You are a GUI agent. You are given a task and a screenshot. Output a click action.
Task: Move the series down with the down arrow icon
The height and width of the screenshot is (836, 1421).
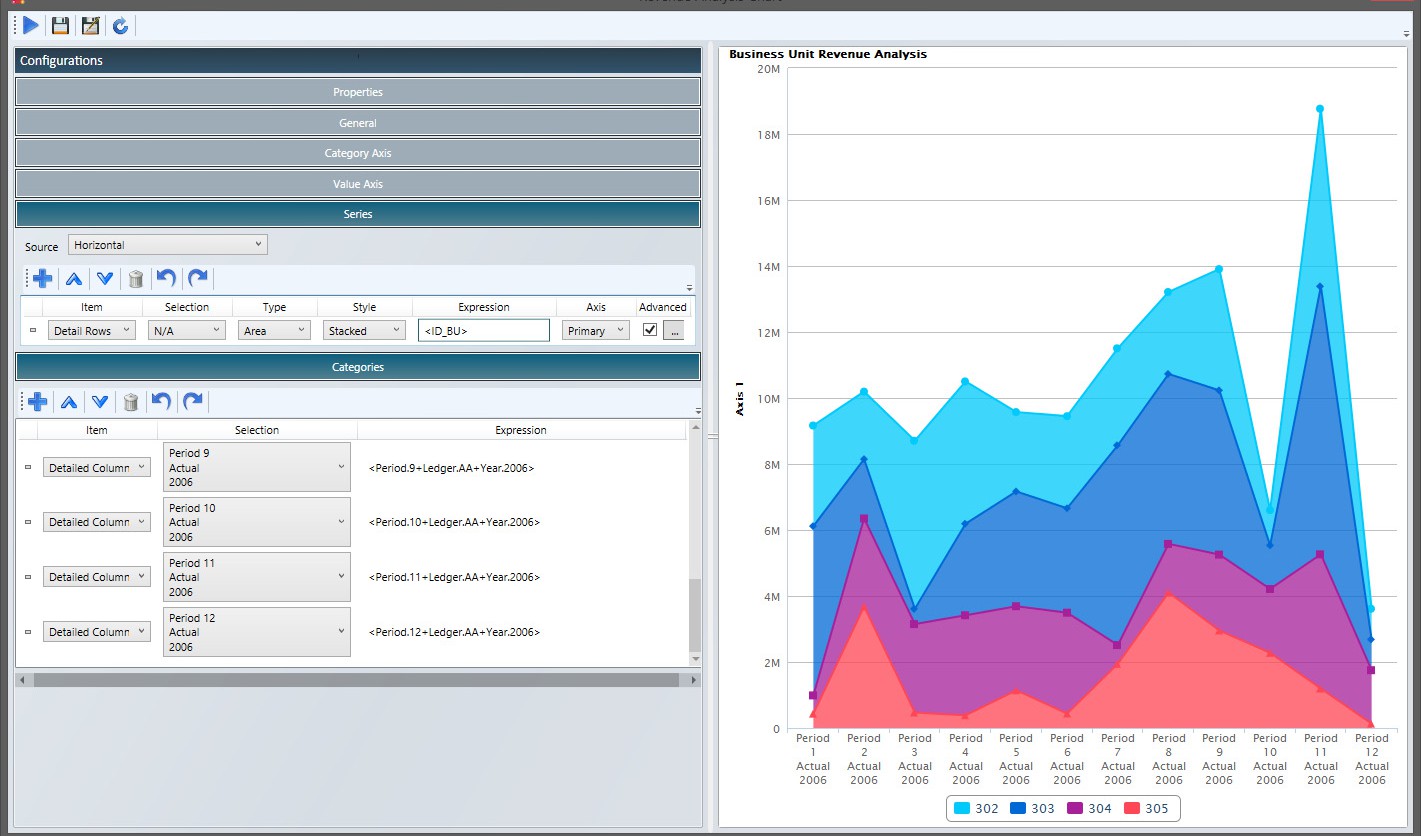[x=105, y=279]
